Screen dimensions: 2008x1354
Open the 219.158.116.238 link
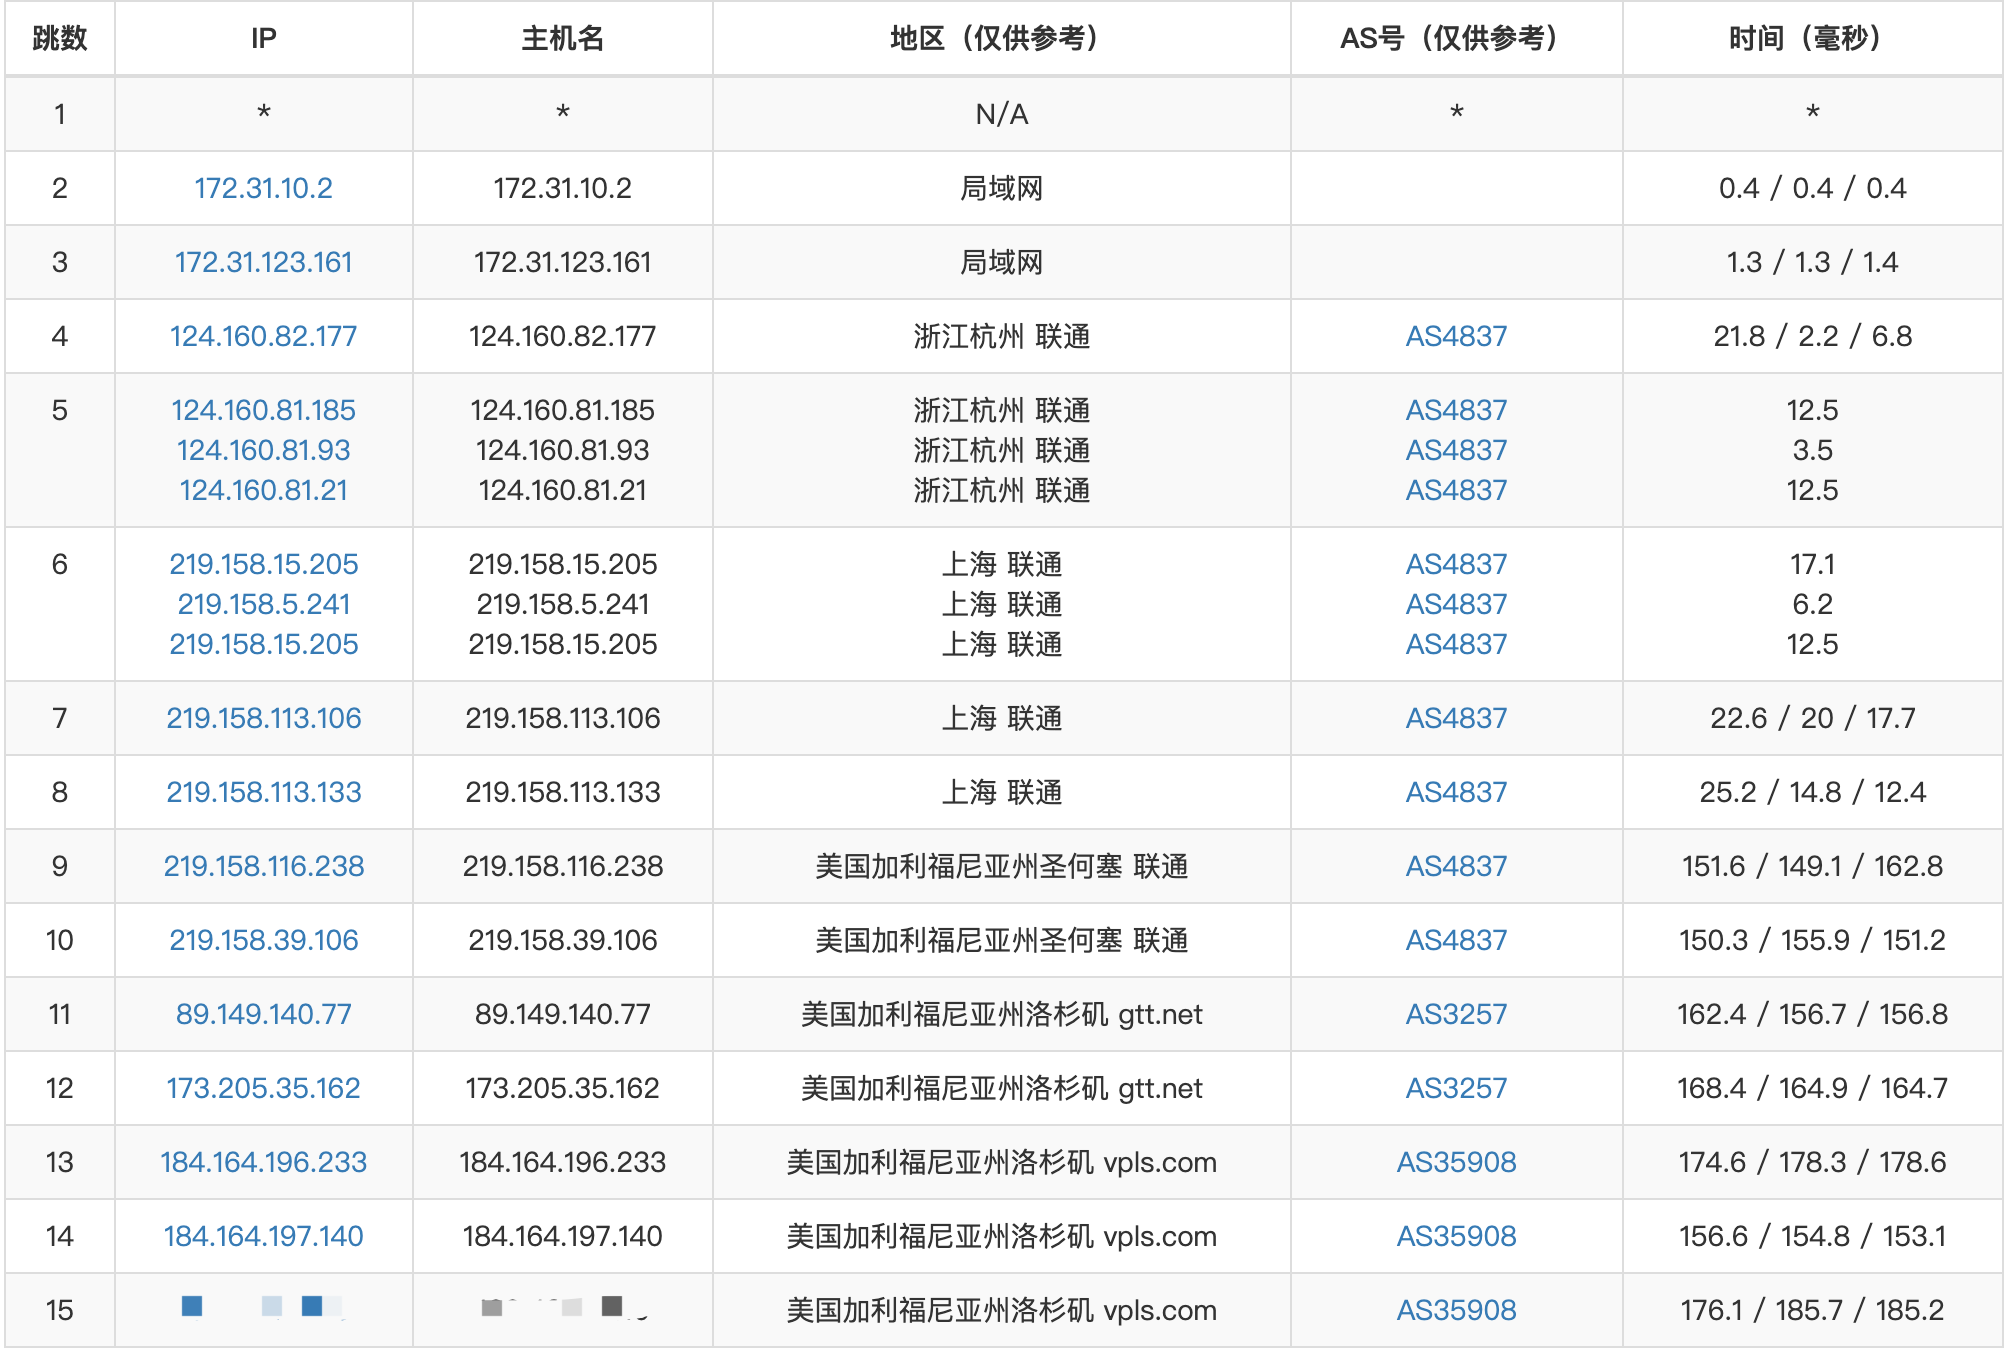tap(263, 866)
